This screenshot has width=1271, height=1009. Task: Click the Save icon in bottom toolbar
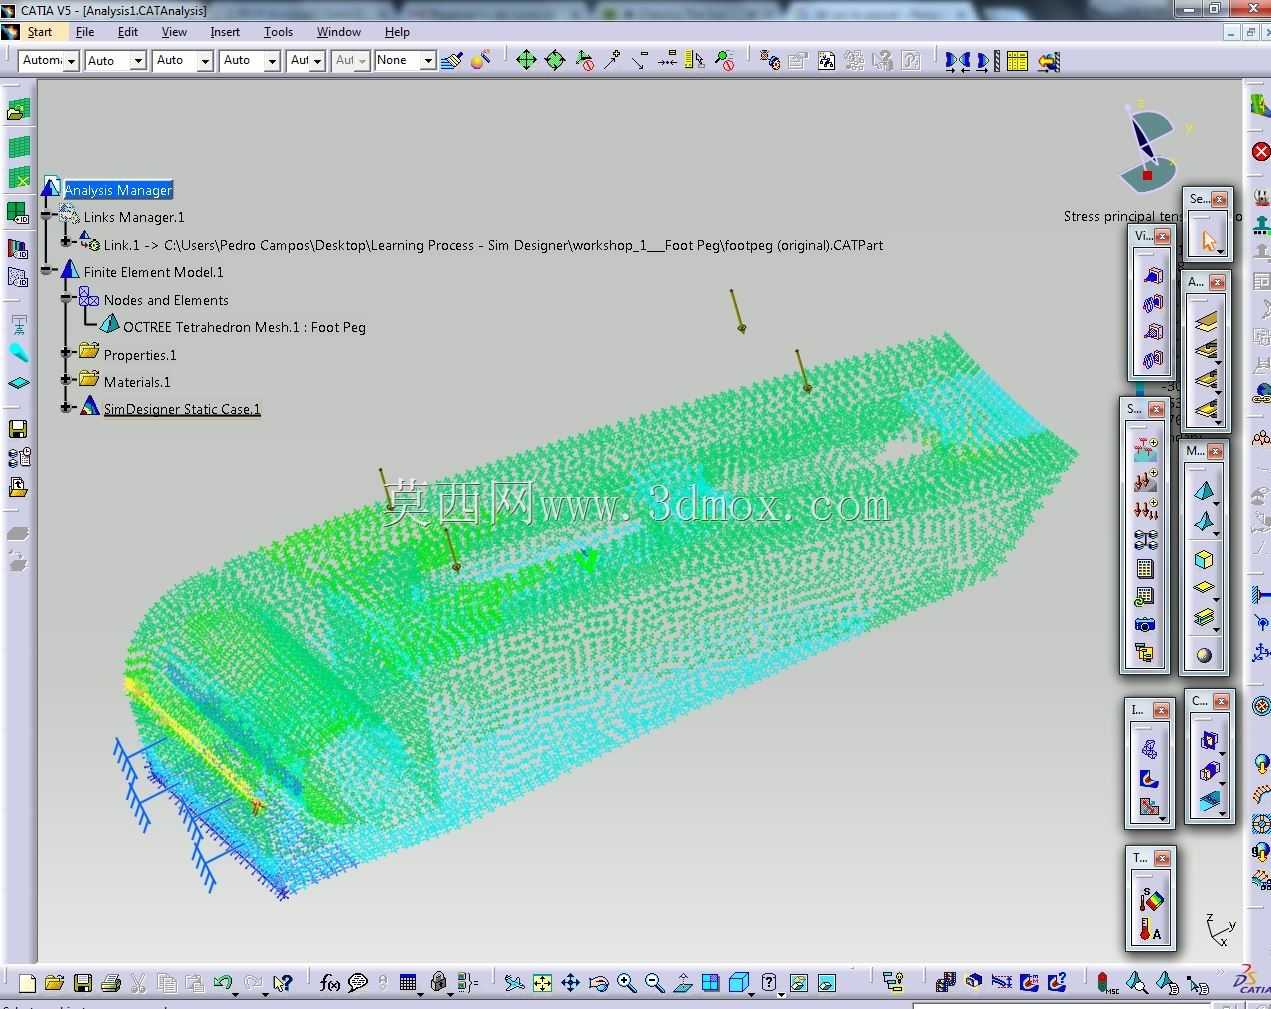(x=83, y=984)
